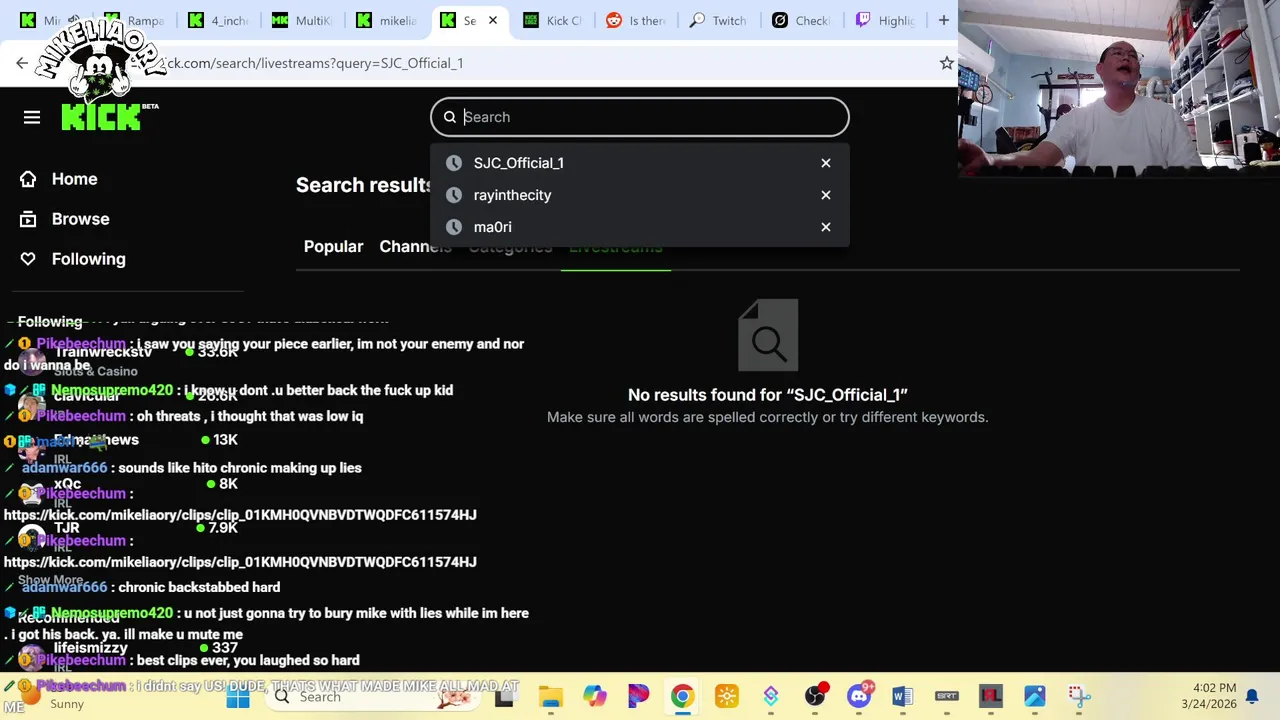Open Following in Kick sidebar
1280x720 pixels.
coord(88,259)
